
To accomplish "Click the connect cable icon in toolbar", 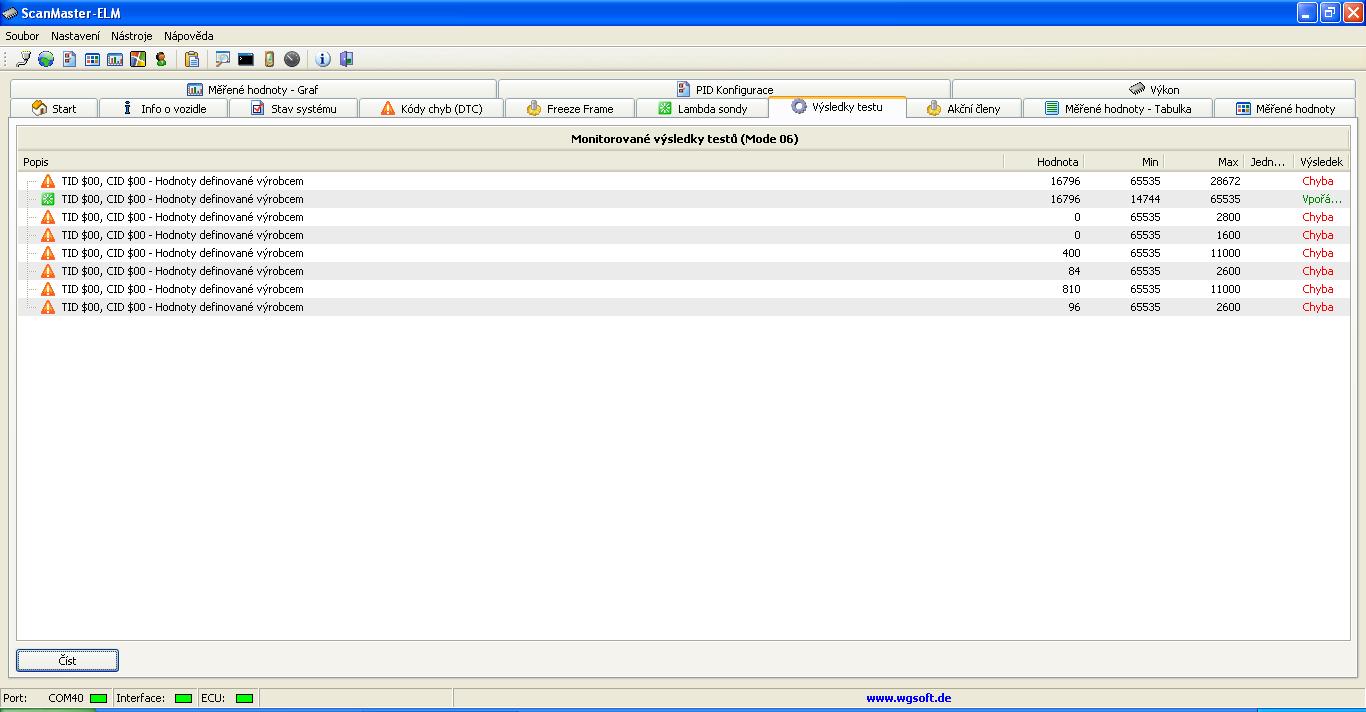I will [x=23, y=59].
